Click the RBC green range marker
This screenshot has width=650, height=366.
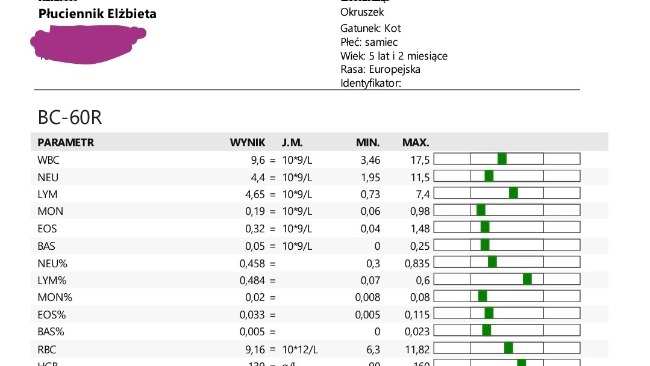point(509,348)
